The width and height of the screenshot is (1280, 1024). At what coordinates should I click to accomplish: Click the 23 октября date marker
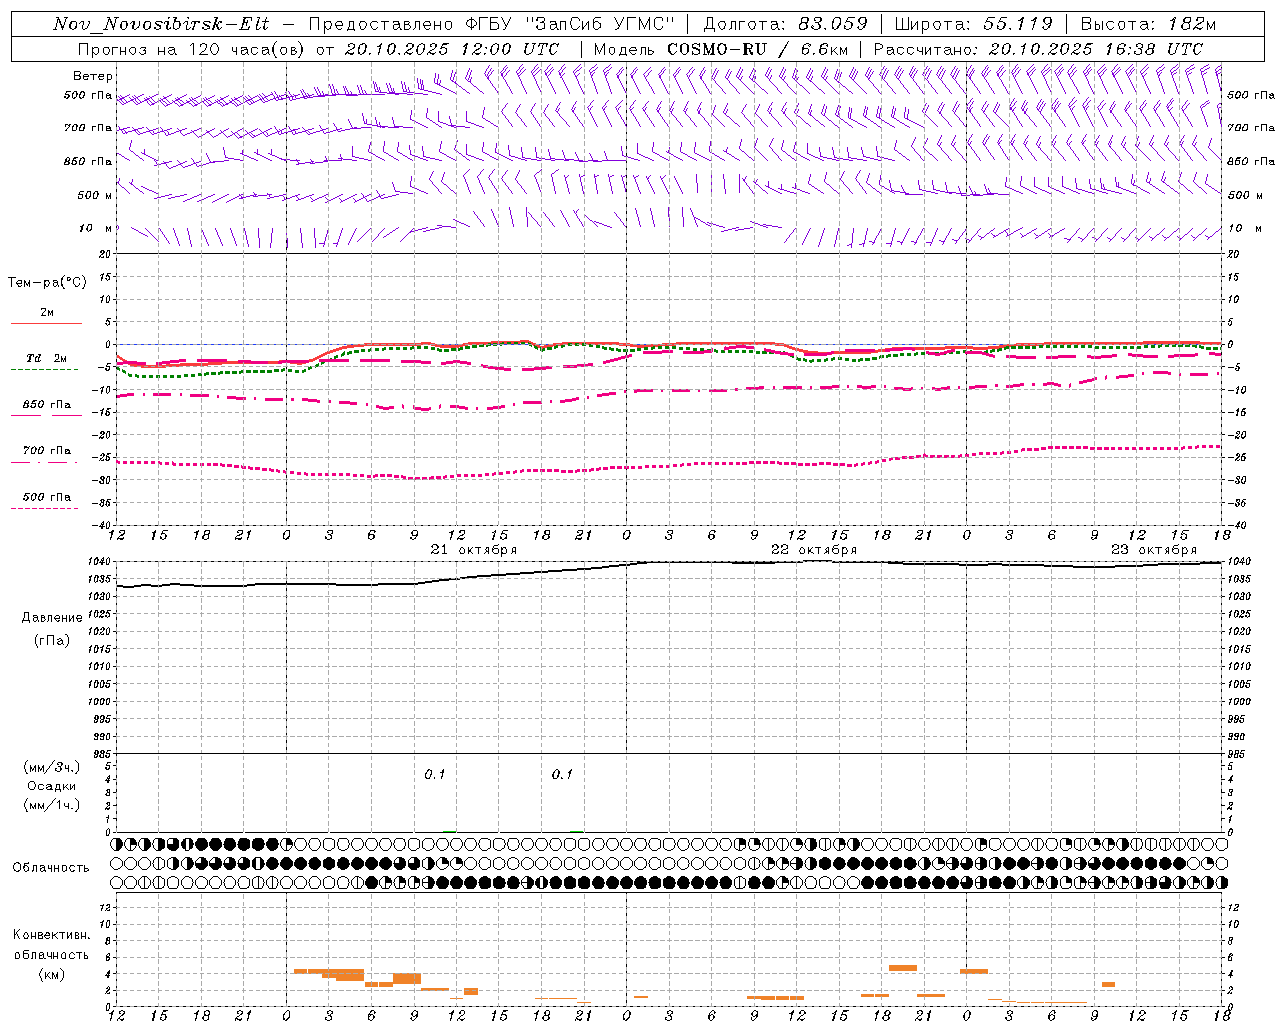tap(1154, 549)
